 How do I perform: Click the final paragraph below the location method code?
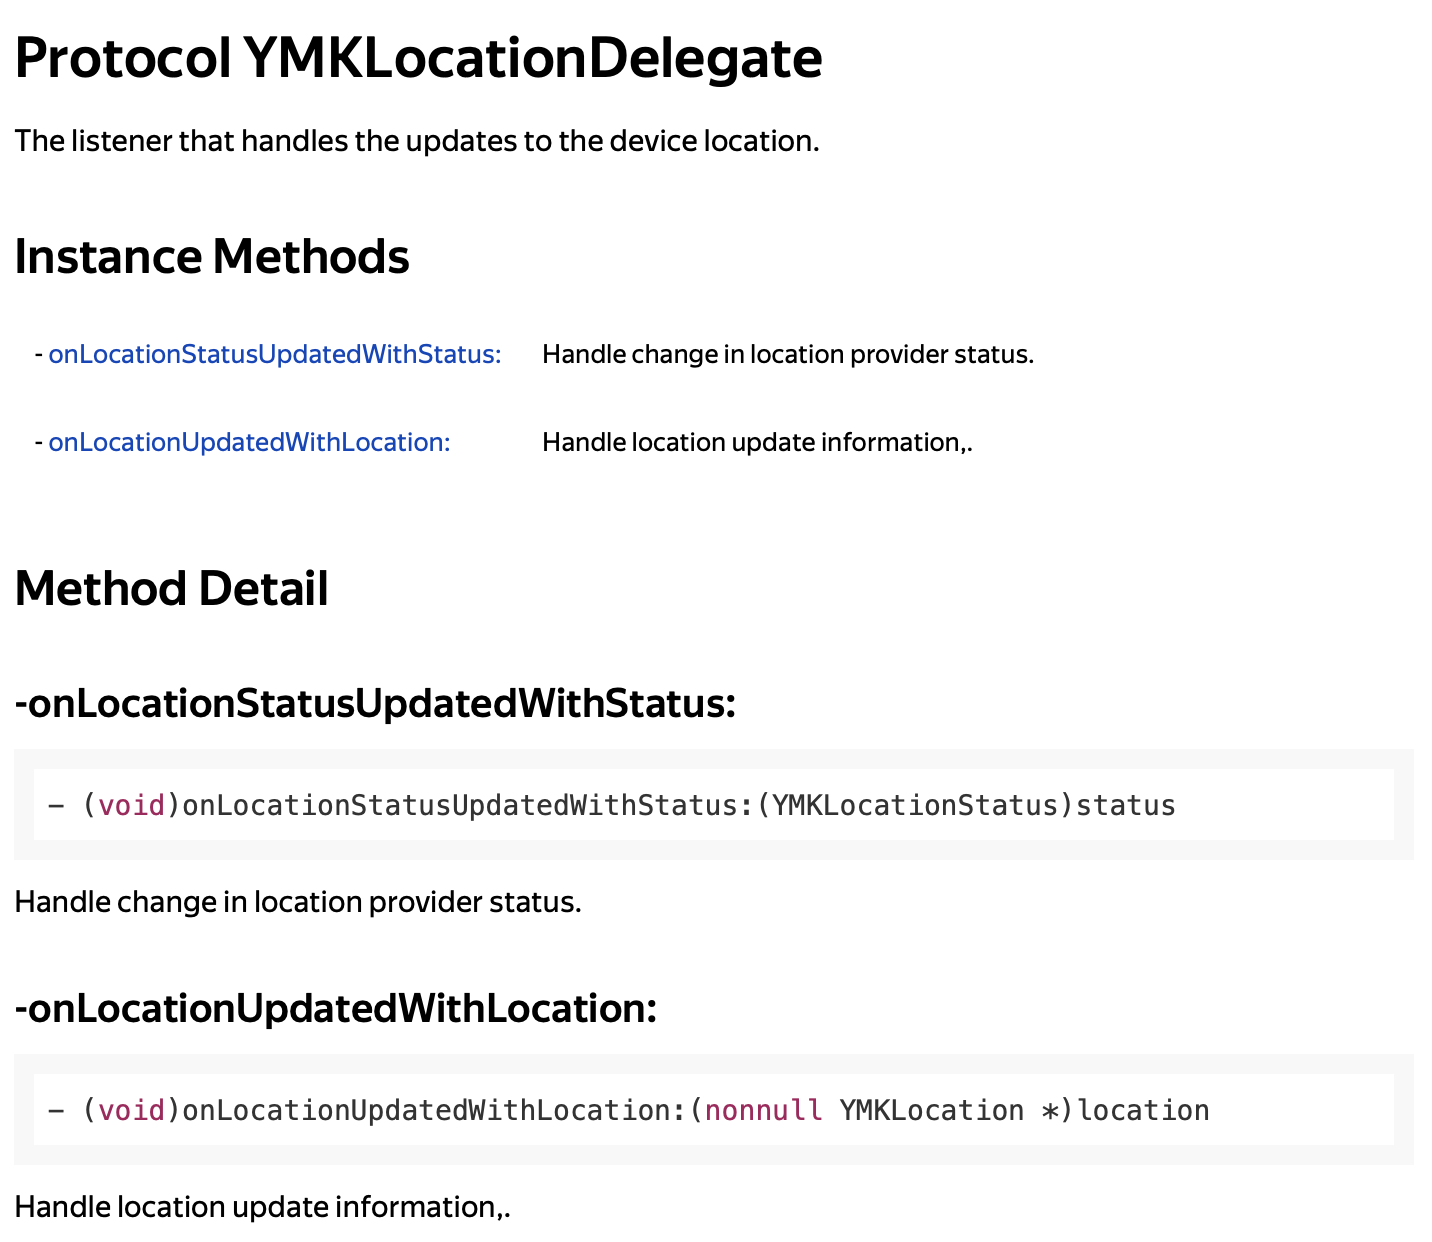[x=263, y=1207]
